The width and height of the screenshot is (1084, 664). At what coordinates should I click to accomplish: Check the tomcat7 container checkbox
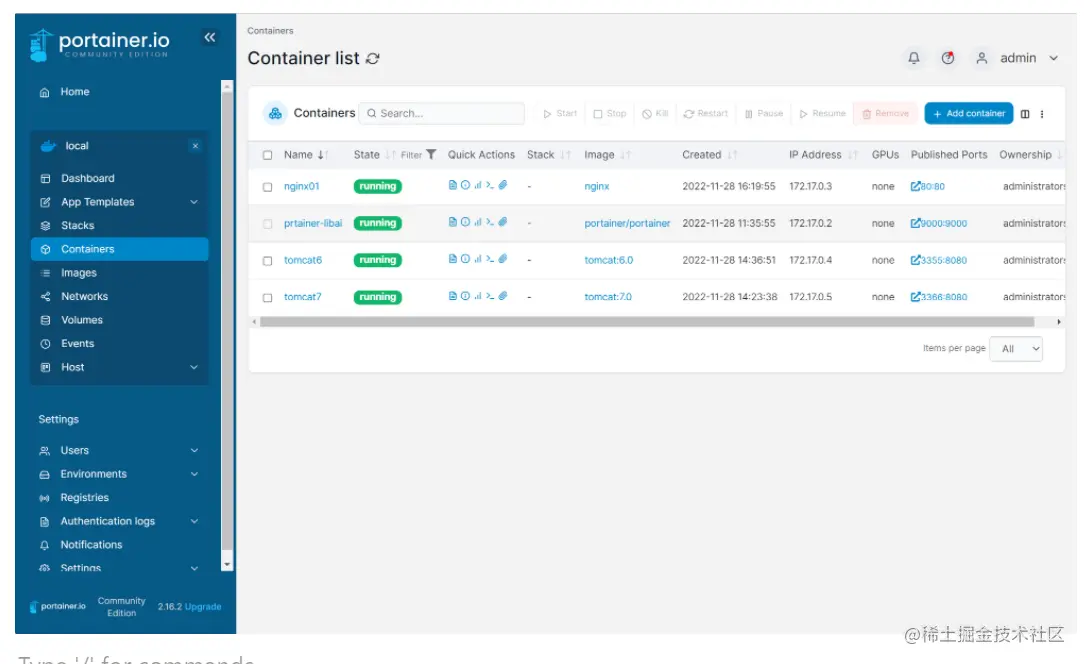268,297
